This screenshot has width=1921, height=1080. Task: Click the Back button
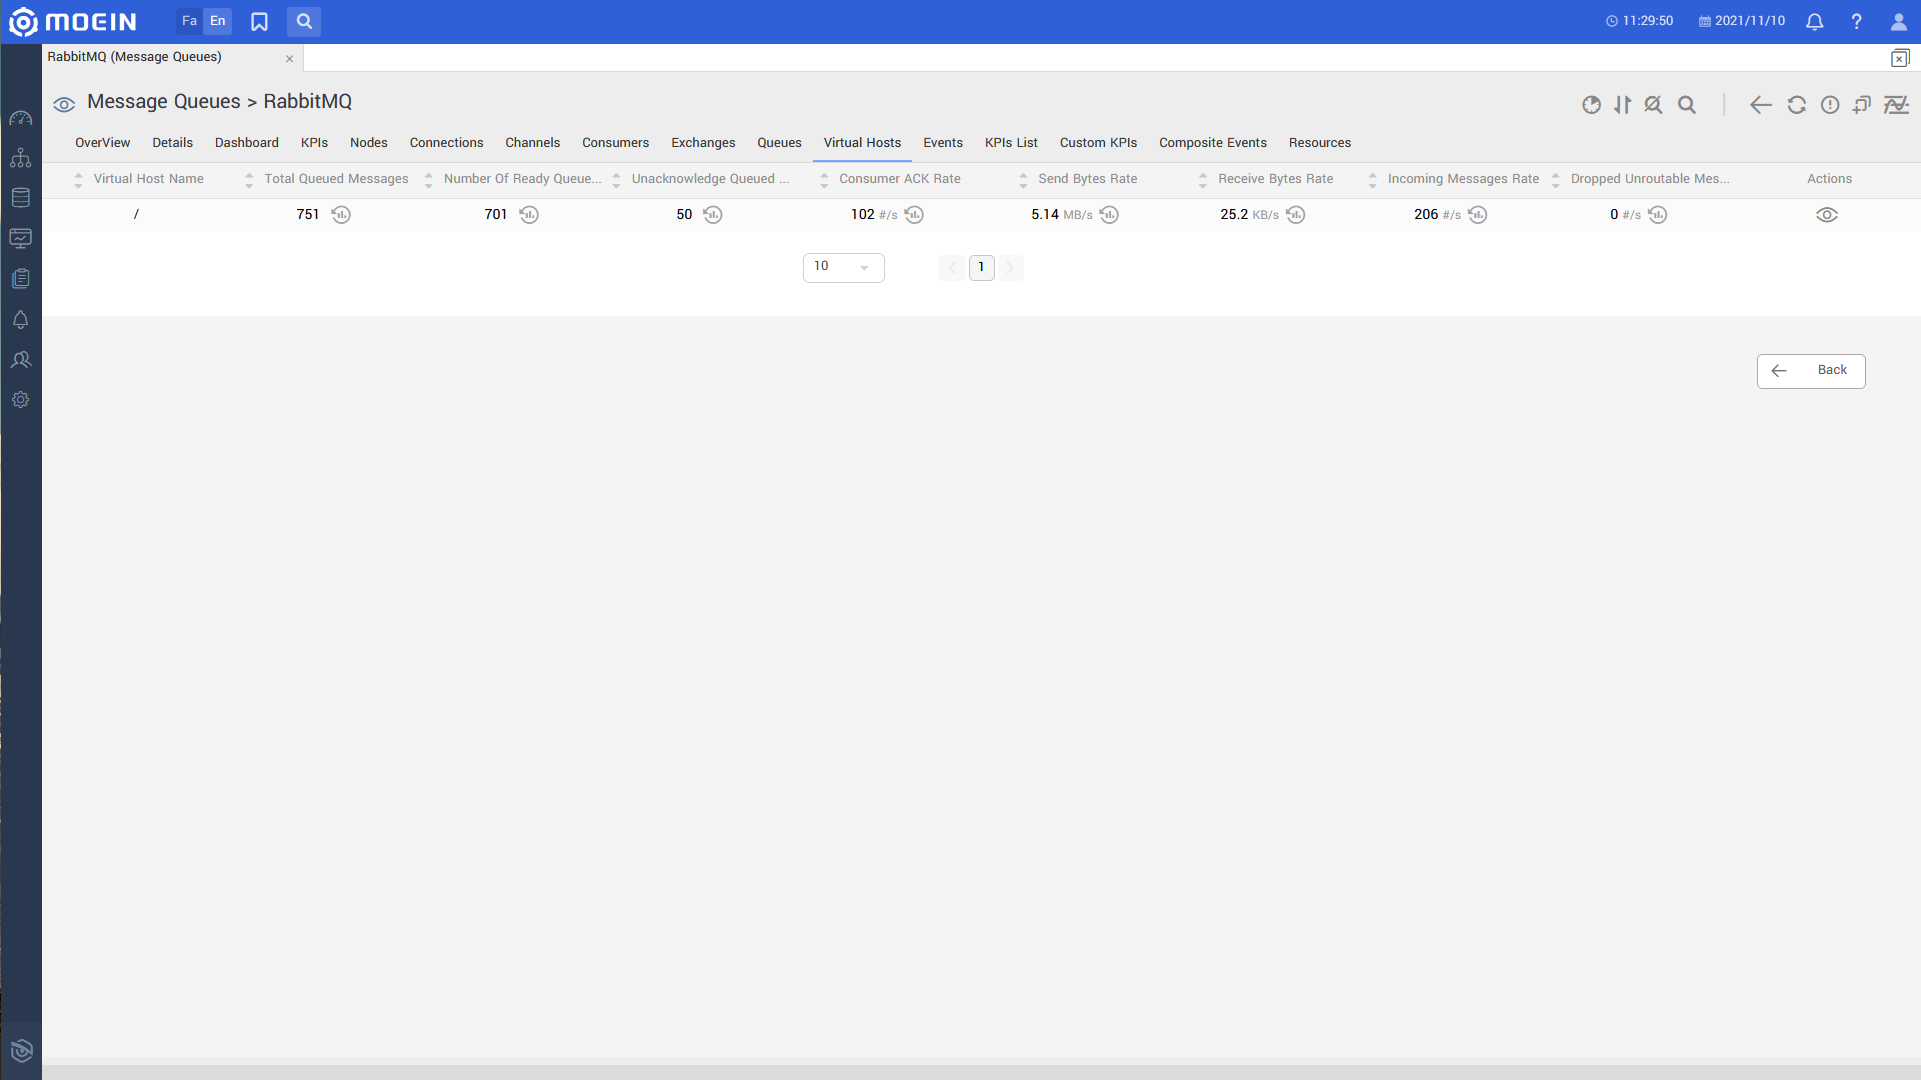[x=1811, y=371]
